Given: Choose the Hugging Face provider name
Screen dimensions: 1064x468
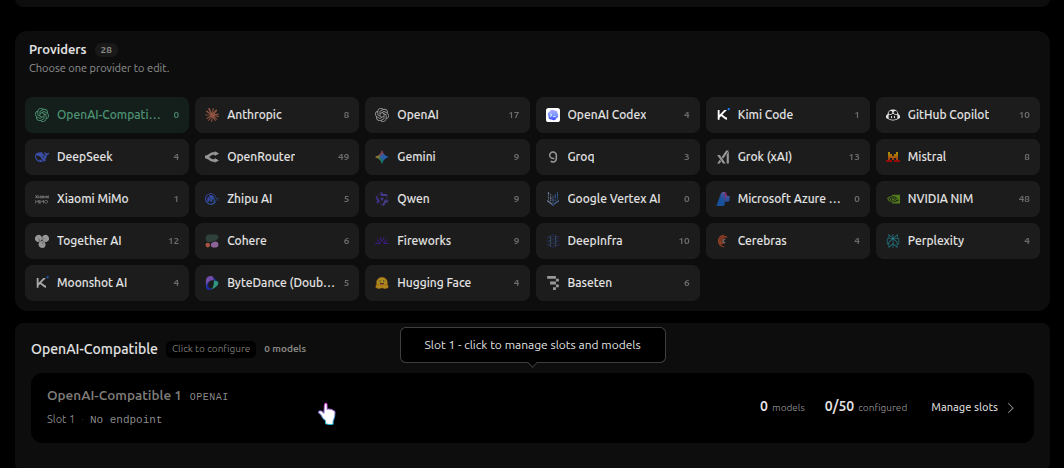Looking at the screenshot, I should (434, 283).
